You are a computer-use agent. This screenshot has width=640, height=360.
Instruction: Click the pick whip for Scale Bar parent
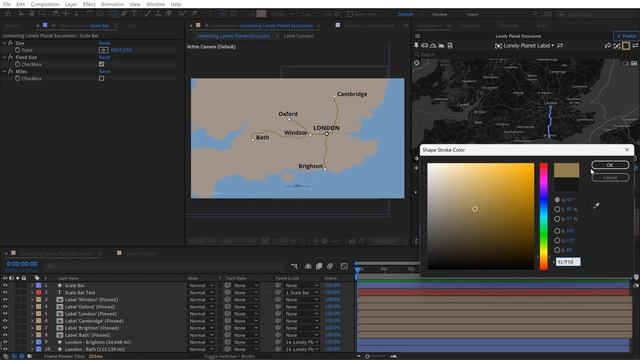(278, 285)
